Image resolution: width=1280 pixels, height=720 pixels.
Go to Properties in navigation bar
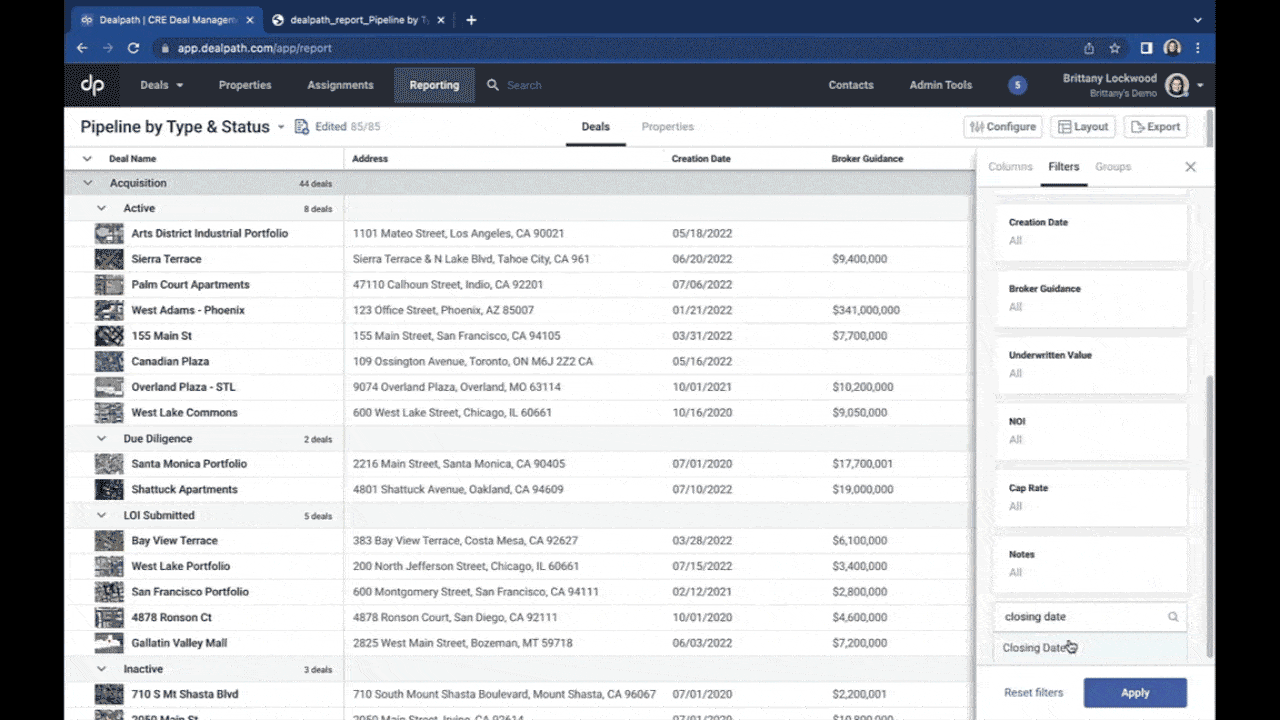(x=245, y=85)
